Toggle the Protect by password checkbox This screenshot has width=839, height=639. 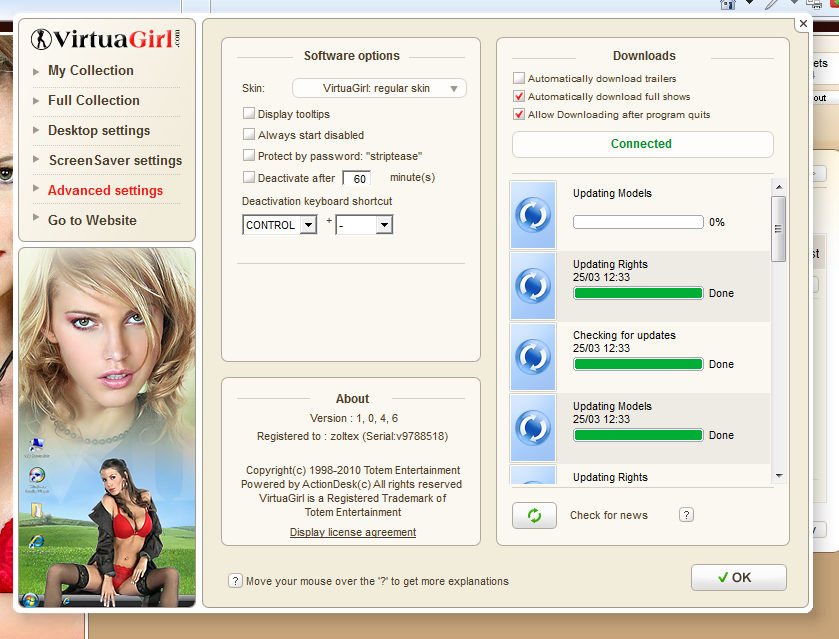click(249, 156)
